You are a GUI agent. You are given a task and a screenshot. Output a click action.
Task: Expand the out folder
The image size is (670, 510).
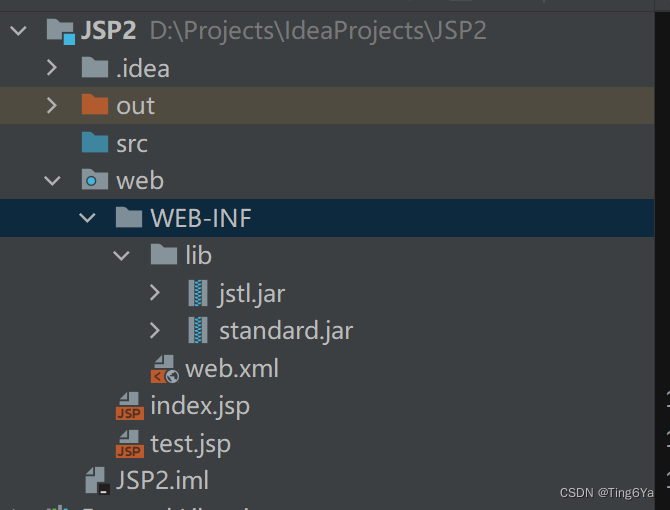(52, 105)
